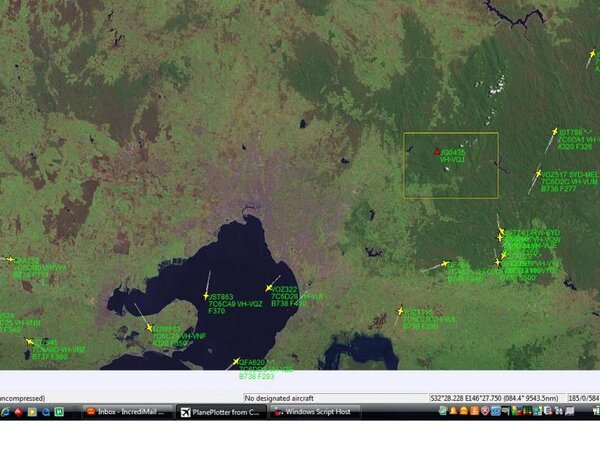
Task: Open the Inbox - IncrediMail taskbar button
Action: (x=127, y=411)
